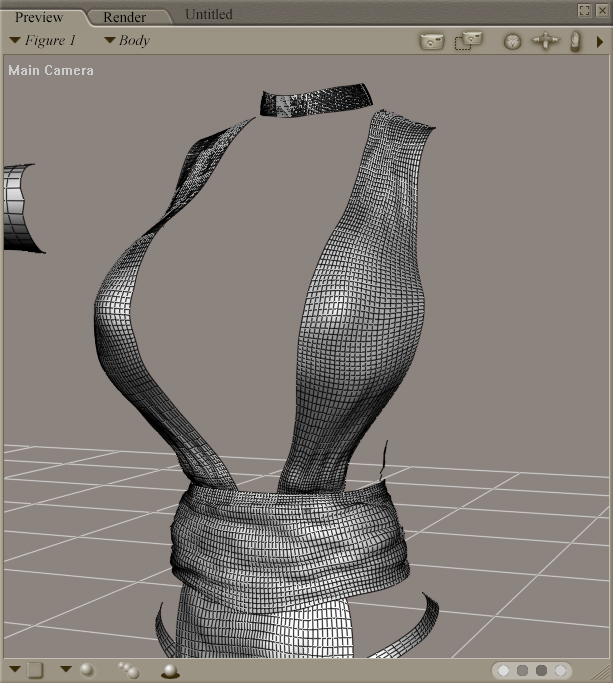The height and width of the screenshot is (683, 613).
Task: Click the second medium-gray color dot
Action: 522,670
